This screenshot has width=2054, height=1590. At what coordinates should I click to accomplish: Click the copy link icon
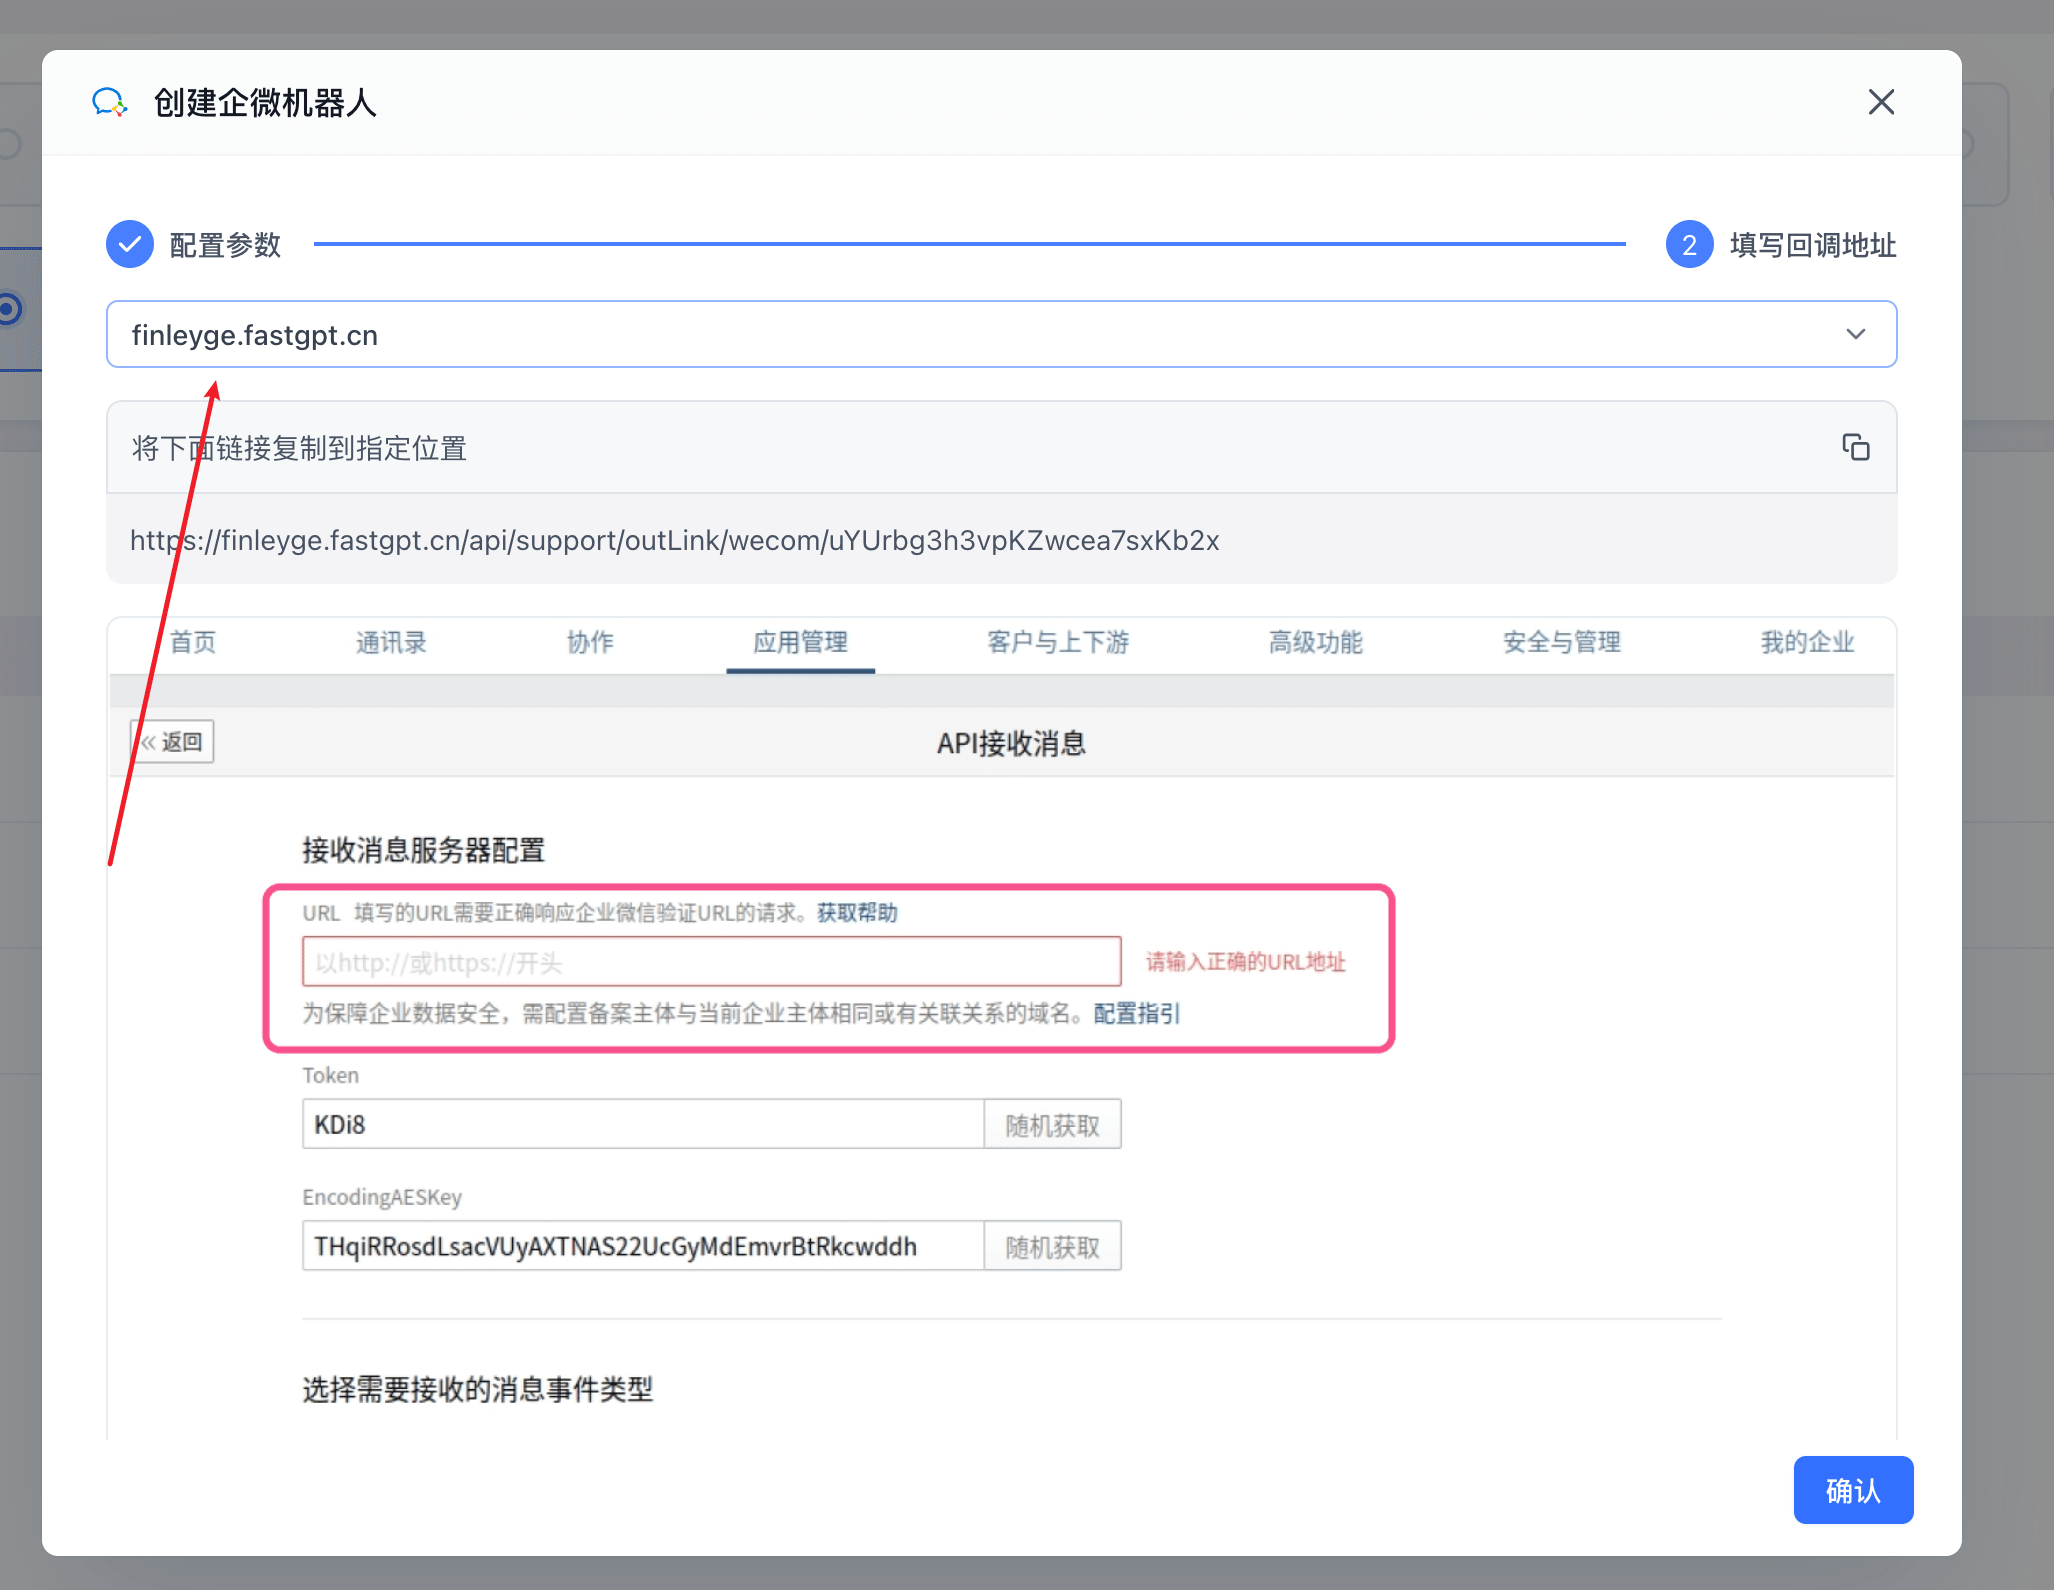pyautogui.click(x=1857, y=447)
